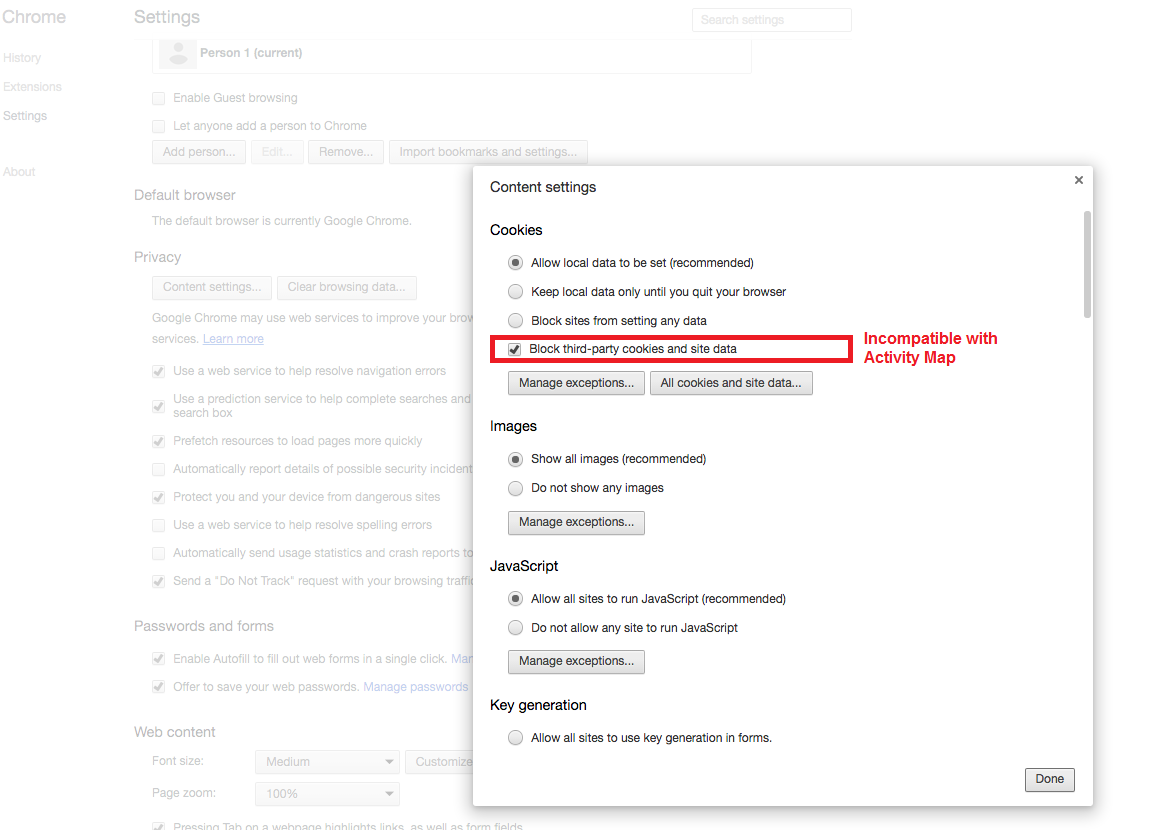
Task: Select Allow all sites to use key generation
Action: [515, 738]
